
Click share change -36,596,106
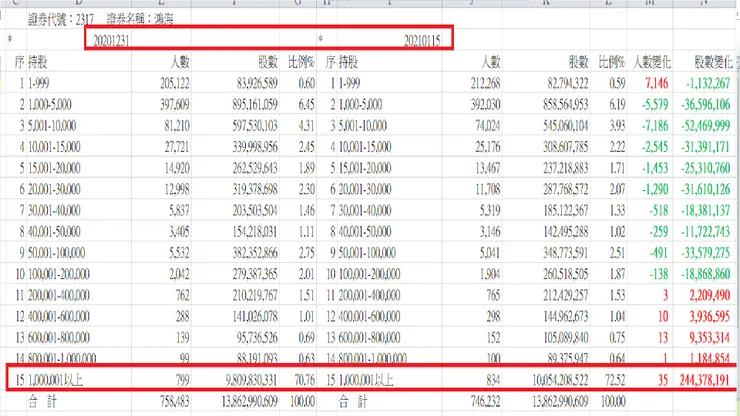706,104
